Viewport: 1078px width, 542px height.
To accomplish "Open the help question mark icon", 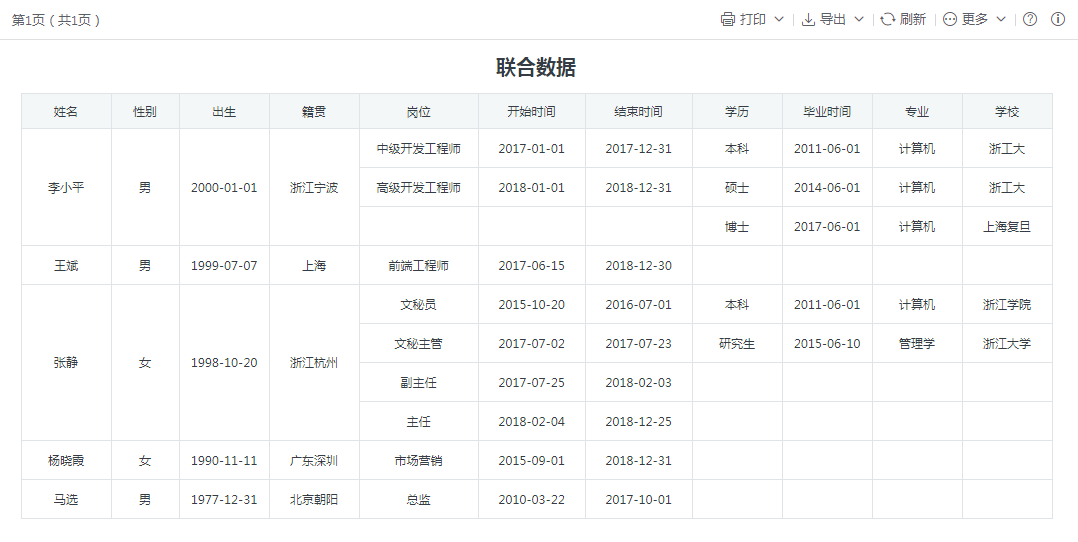I will point(1030,20).
